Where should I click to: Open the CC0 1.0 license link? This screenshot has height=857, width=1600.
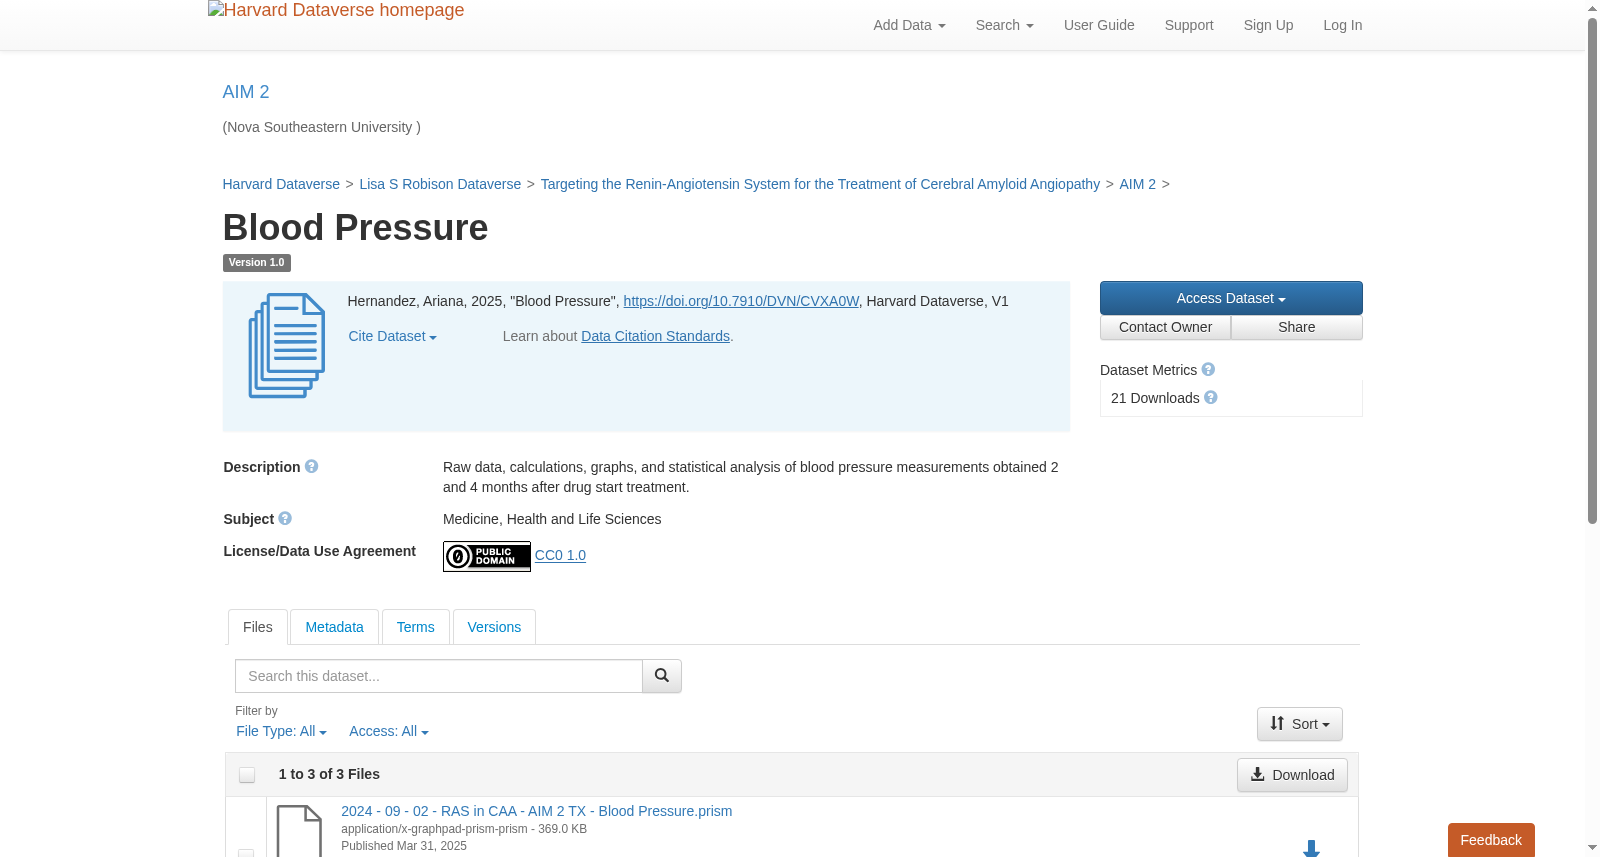click(x=560, y=555)
